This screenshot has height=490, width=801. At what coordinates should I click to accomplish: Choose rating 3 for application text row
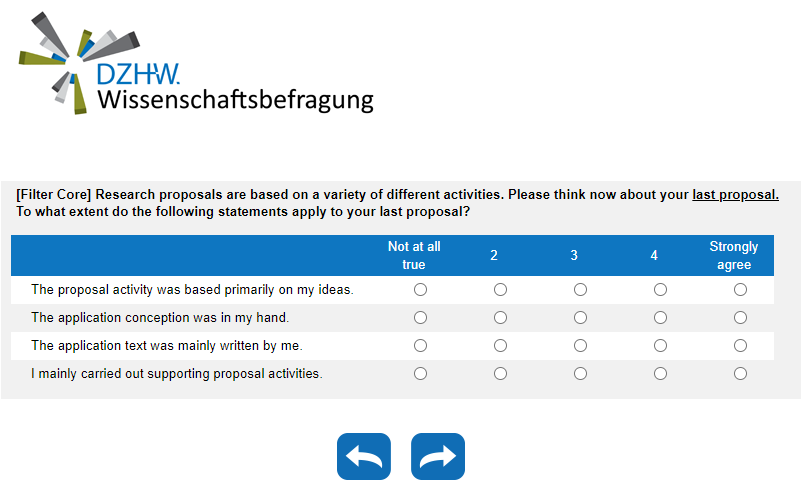tap(580, 346)
